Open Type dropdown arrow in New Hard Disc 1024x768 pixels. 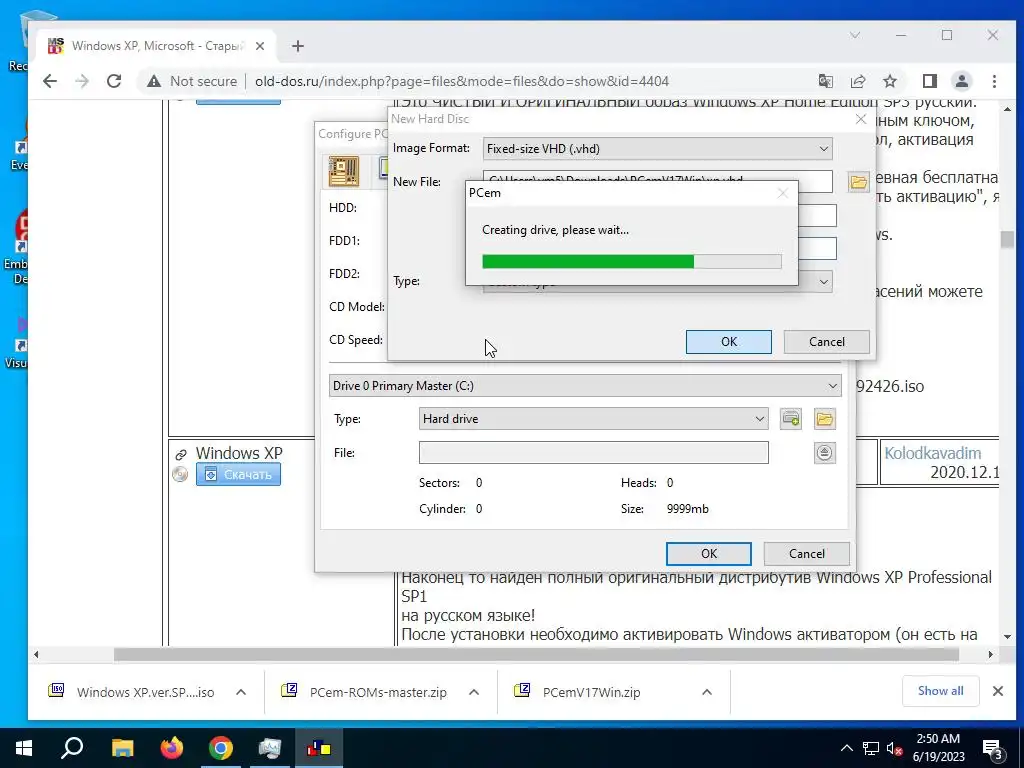click(824, 281)
